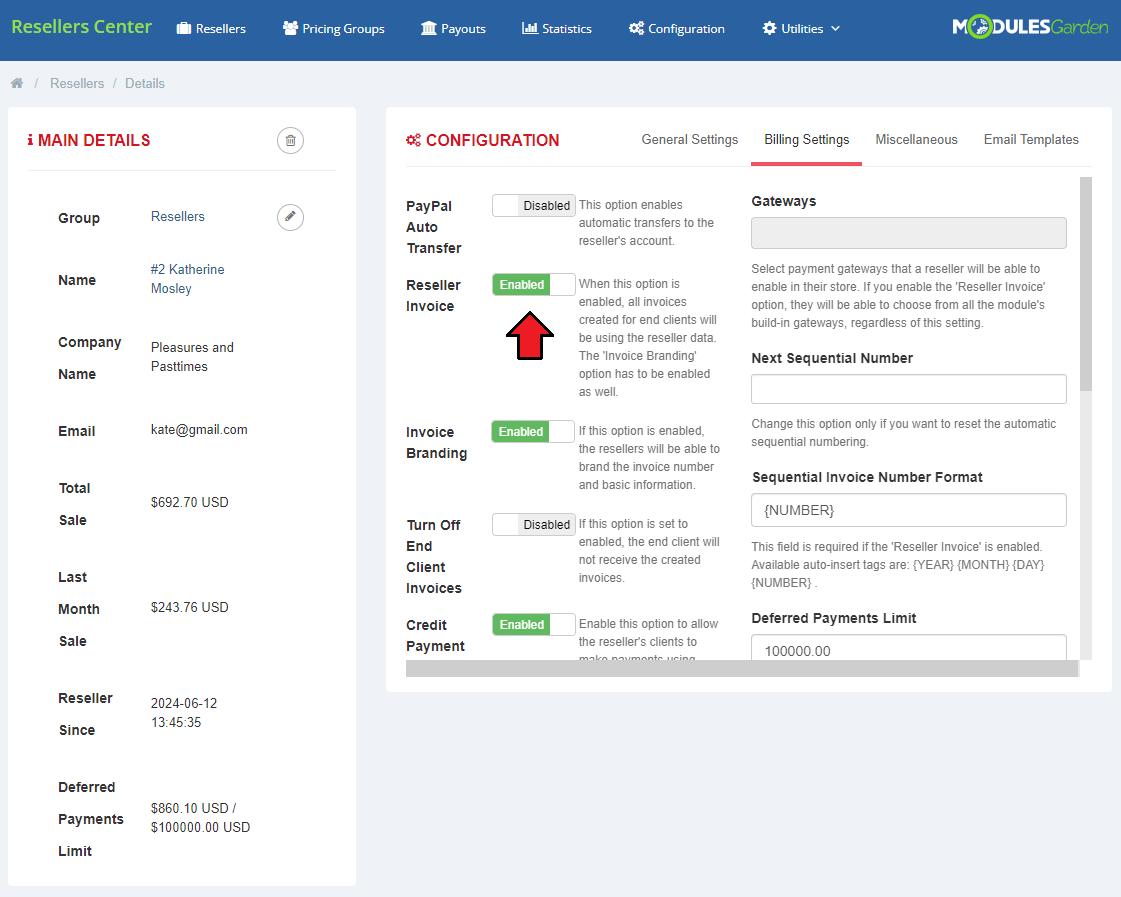Expand the Utilities dropdown chevron
Screen dimensions: 1121x897
(x=835, y=29)
